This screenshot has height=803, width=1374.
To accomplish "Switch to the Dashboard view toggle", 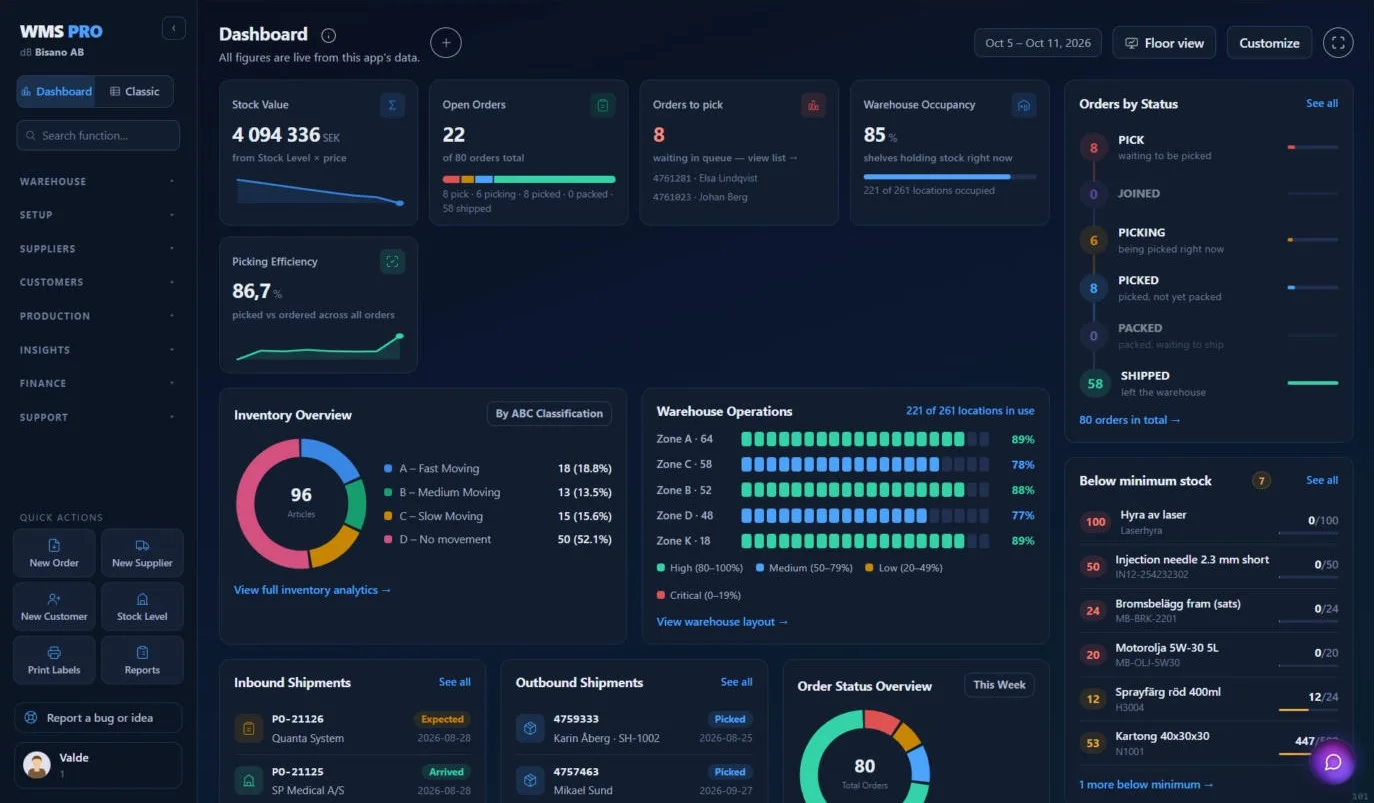I will click(x=56, y=92).
